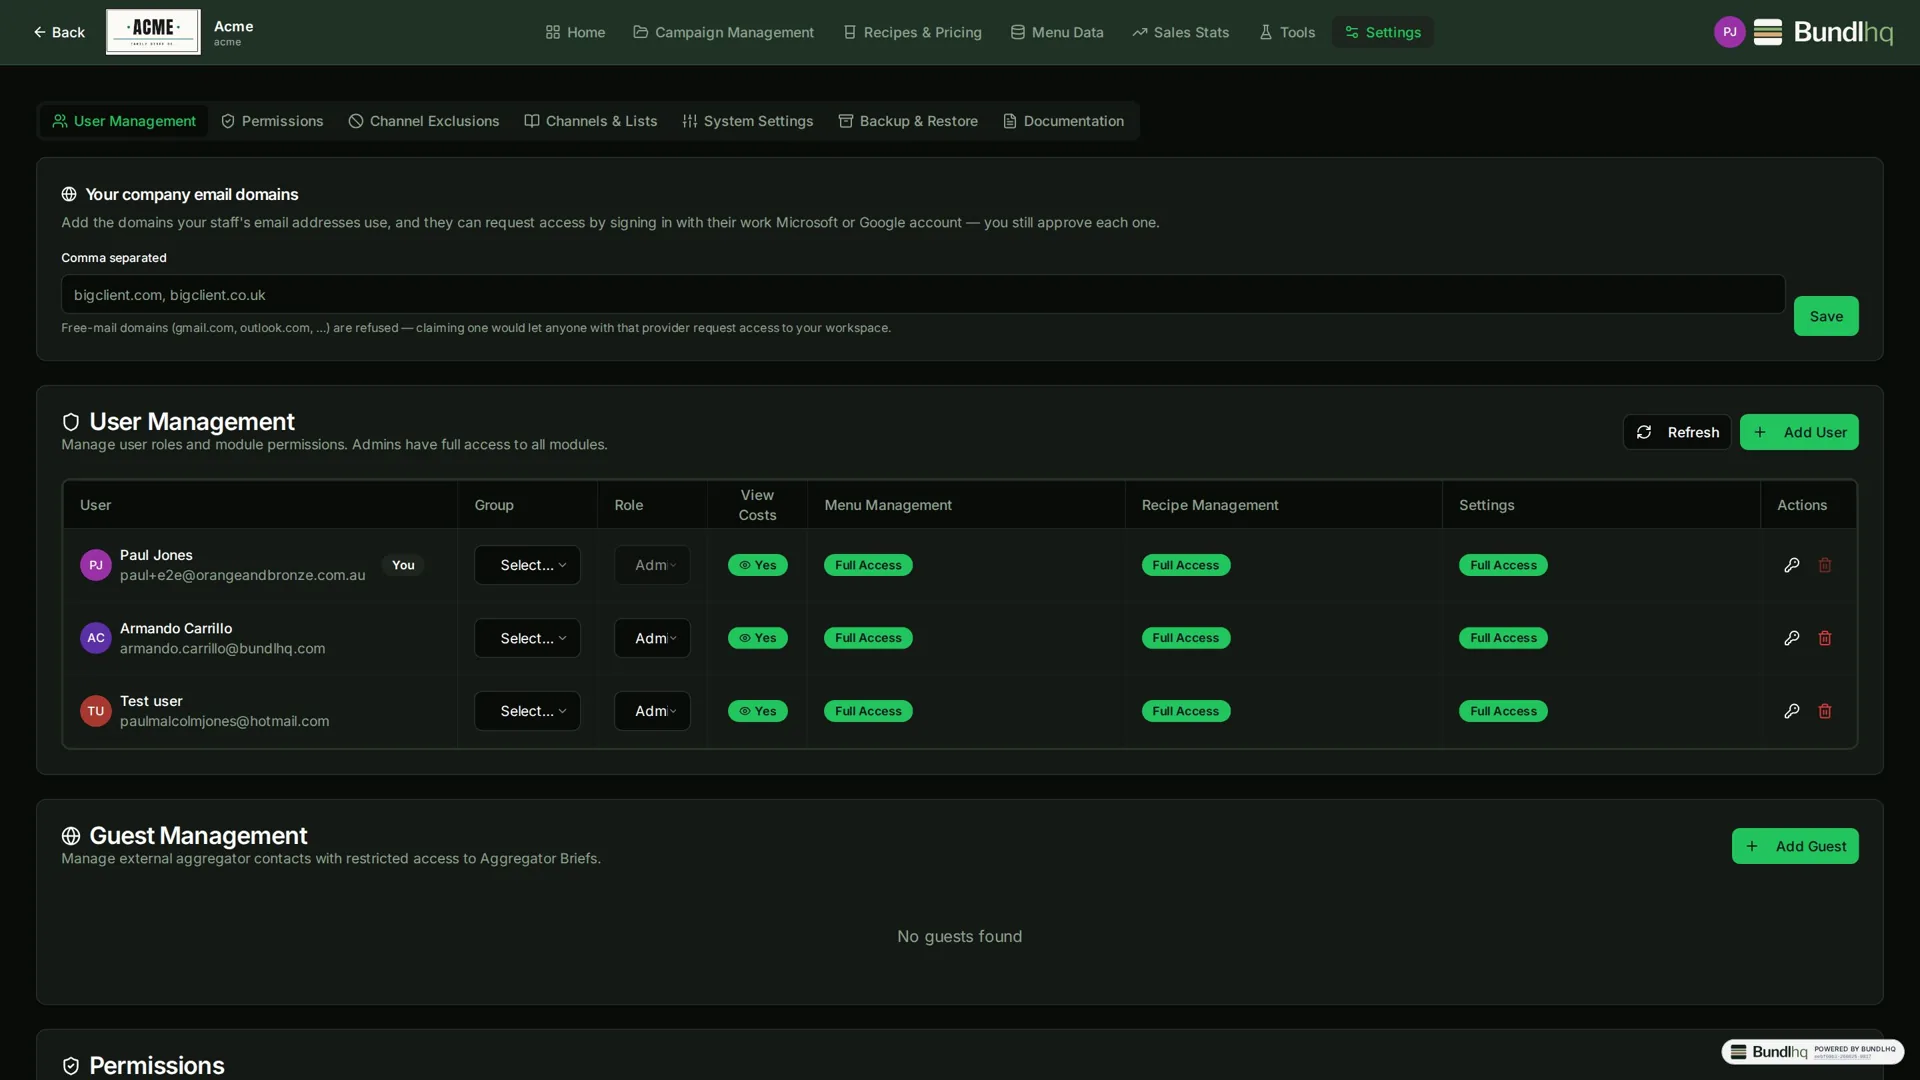
Task: Toggle View Costs Yes for Armando Carrillo
Action: point(758,638)
